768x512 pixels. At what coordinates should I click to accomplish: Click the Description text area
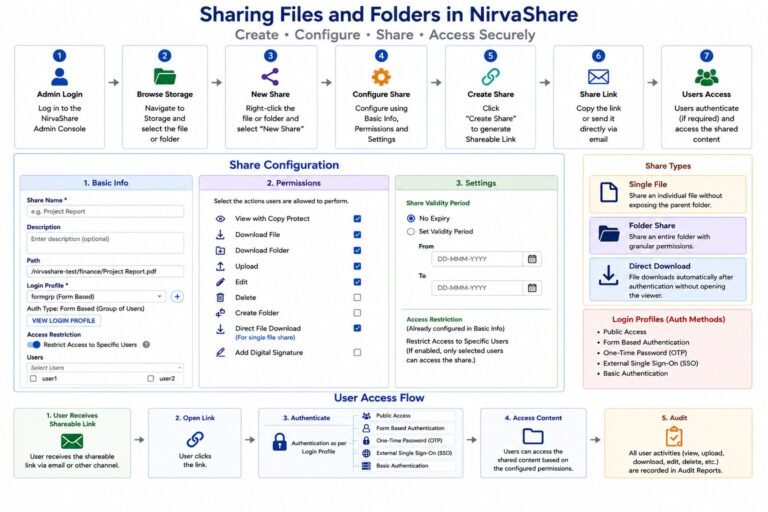click(105, 243)
